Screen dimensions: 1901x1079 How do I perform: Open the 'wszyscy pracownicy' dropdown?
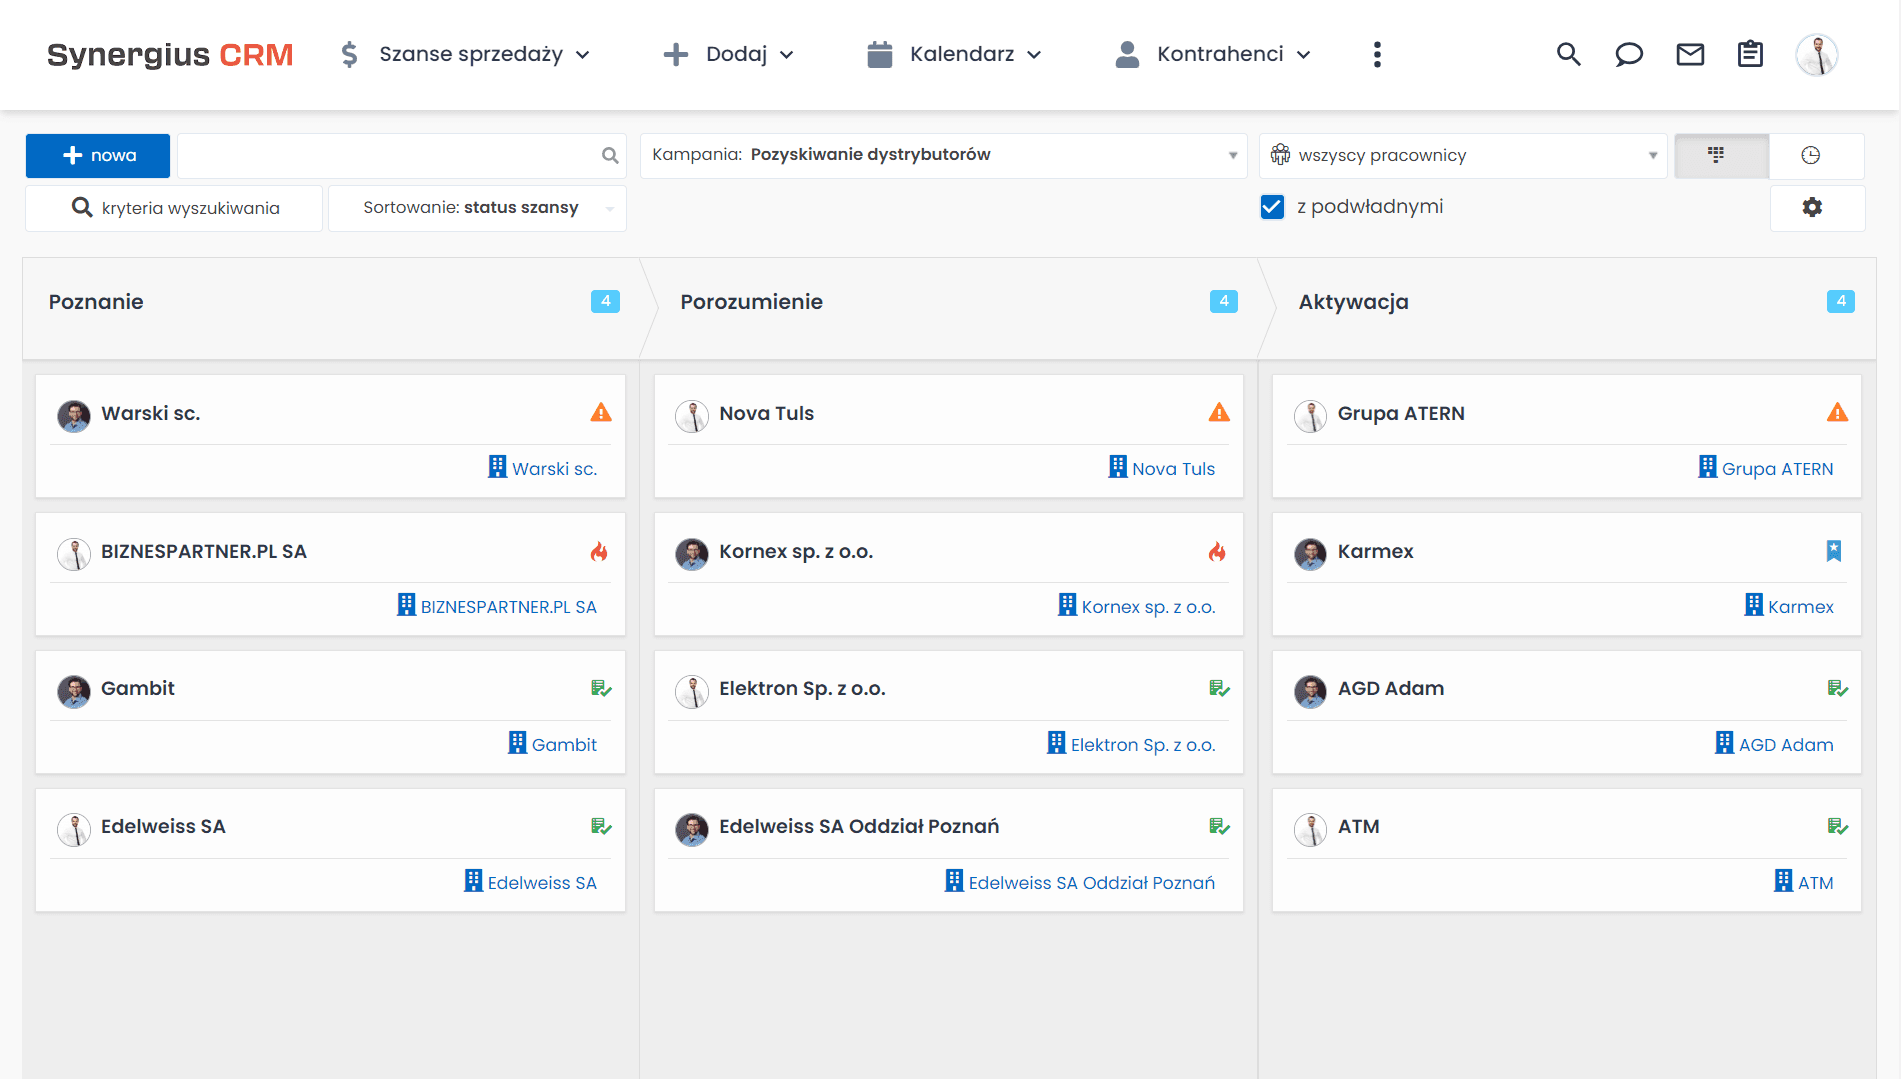tap(1462, 156)
